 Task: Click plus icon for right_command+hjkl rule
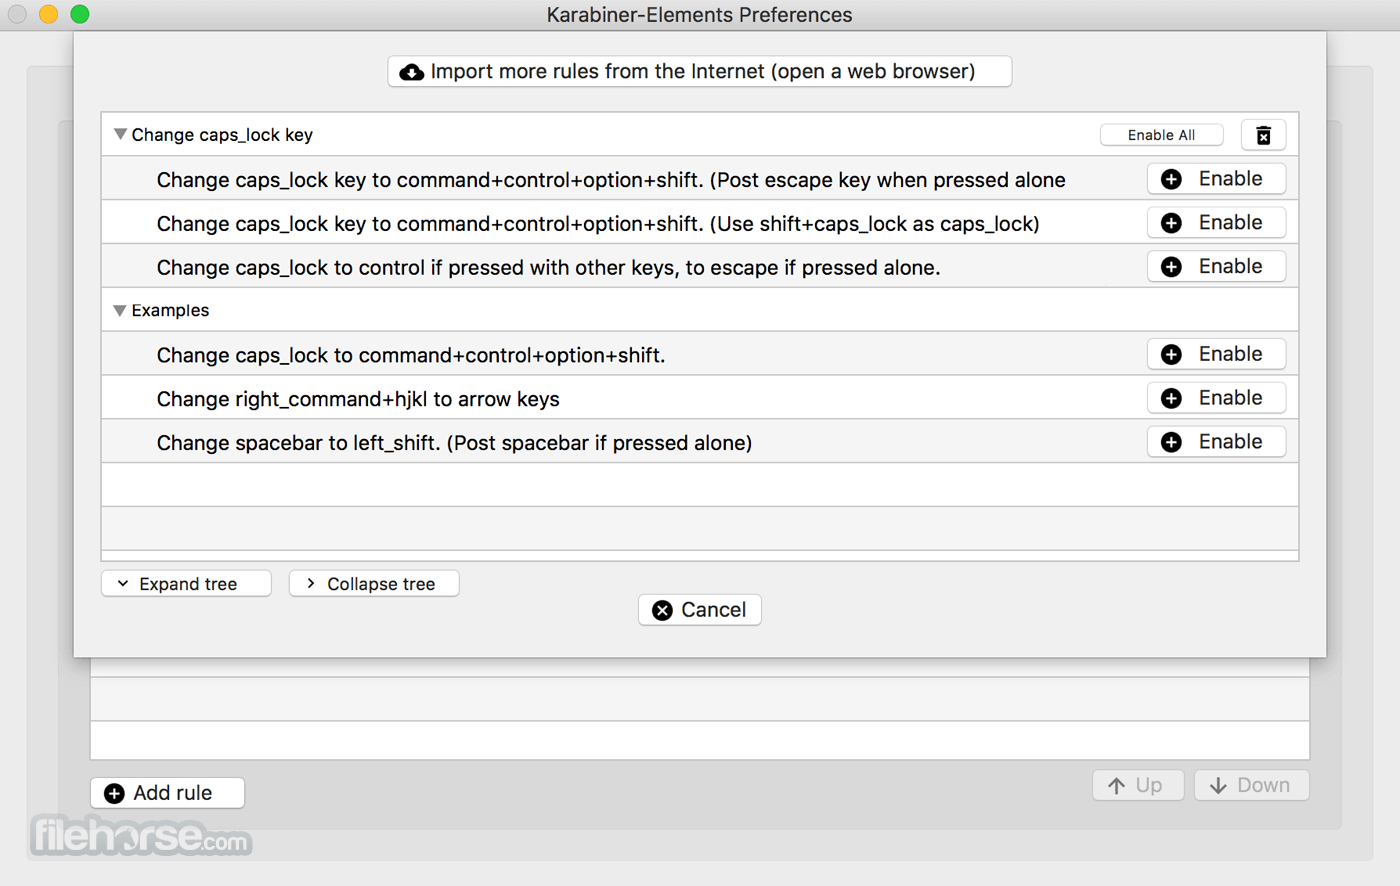tap(1171, 398)
